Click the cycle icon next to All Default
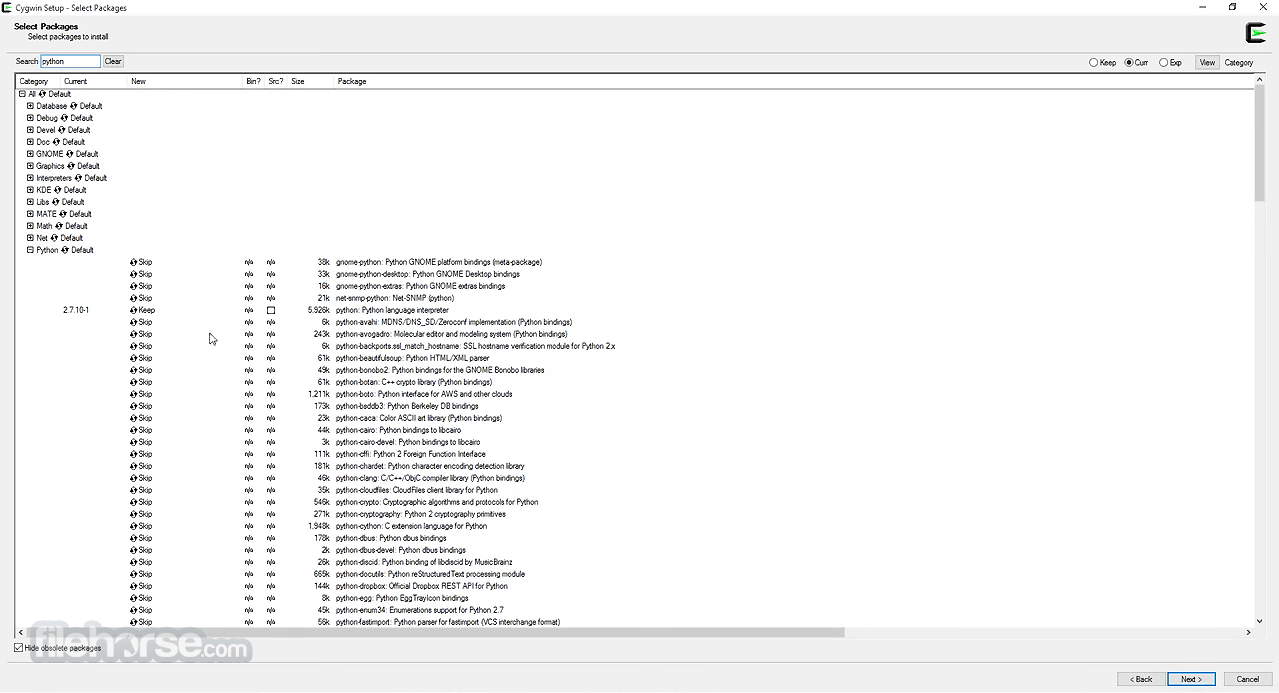Screen dimensions: 1279x693 42,94
